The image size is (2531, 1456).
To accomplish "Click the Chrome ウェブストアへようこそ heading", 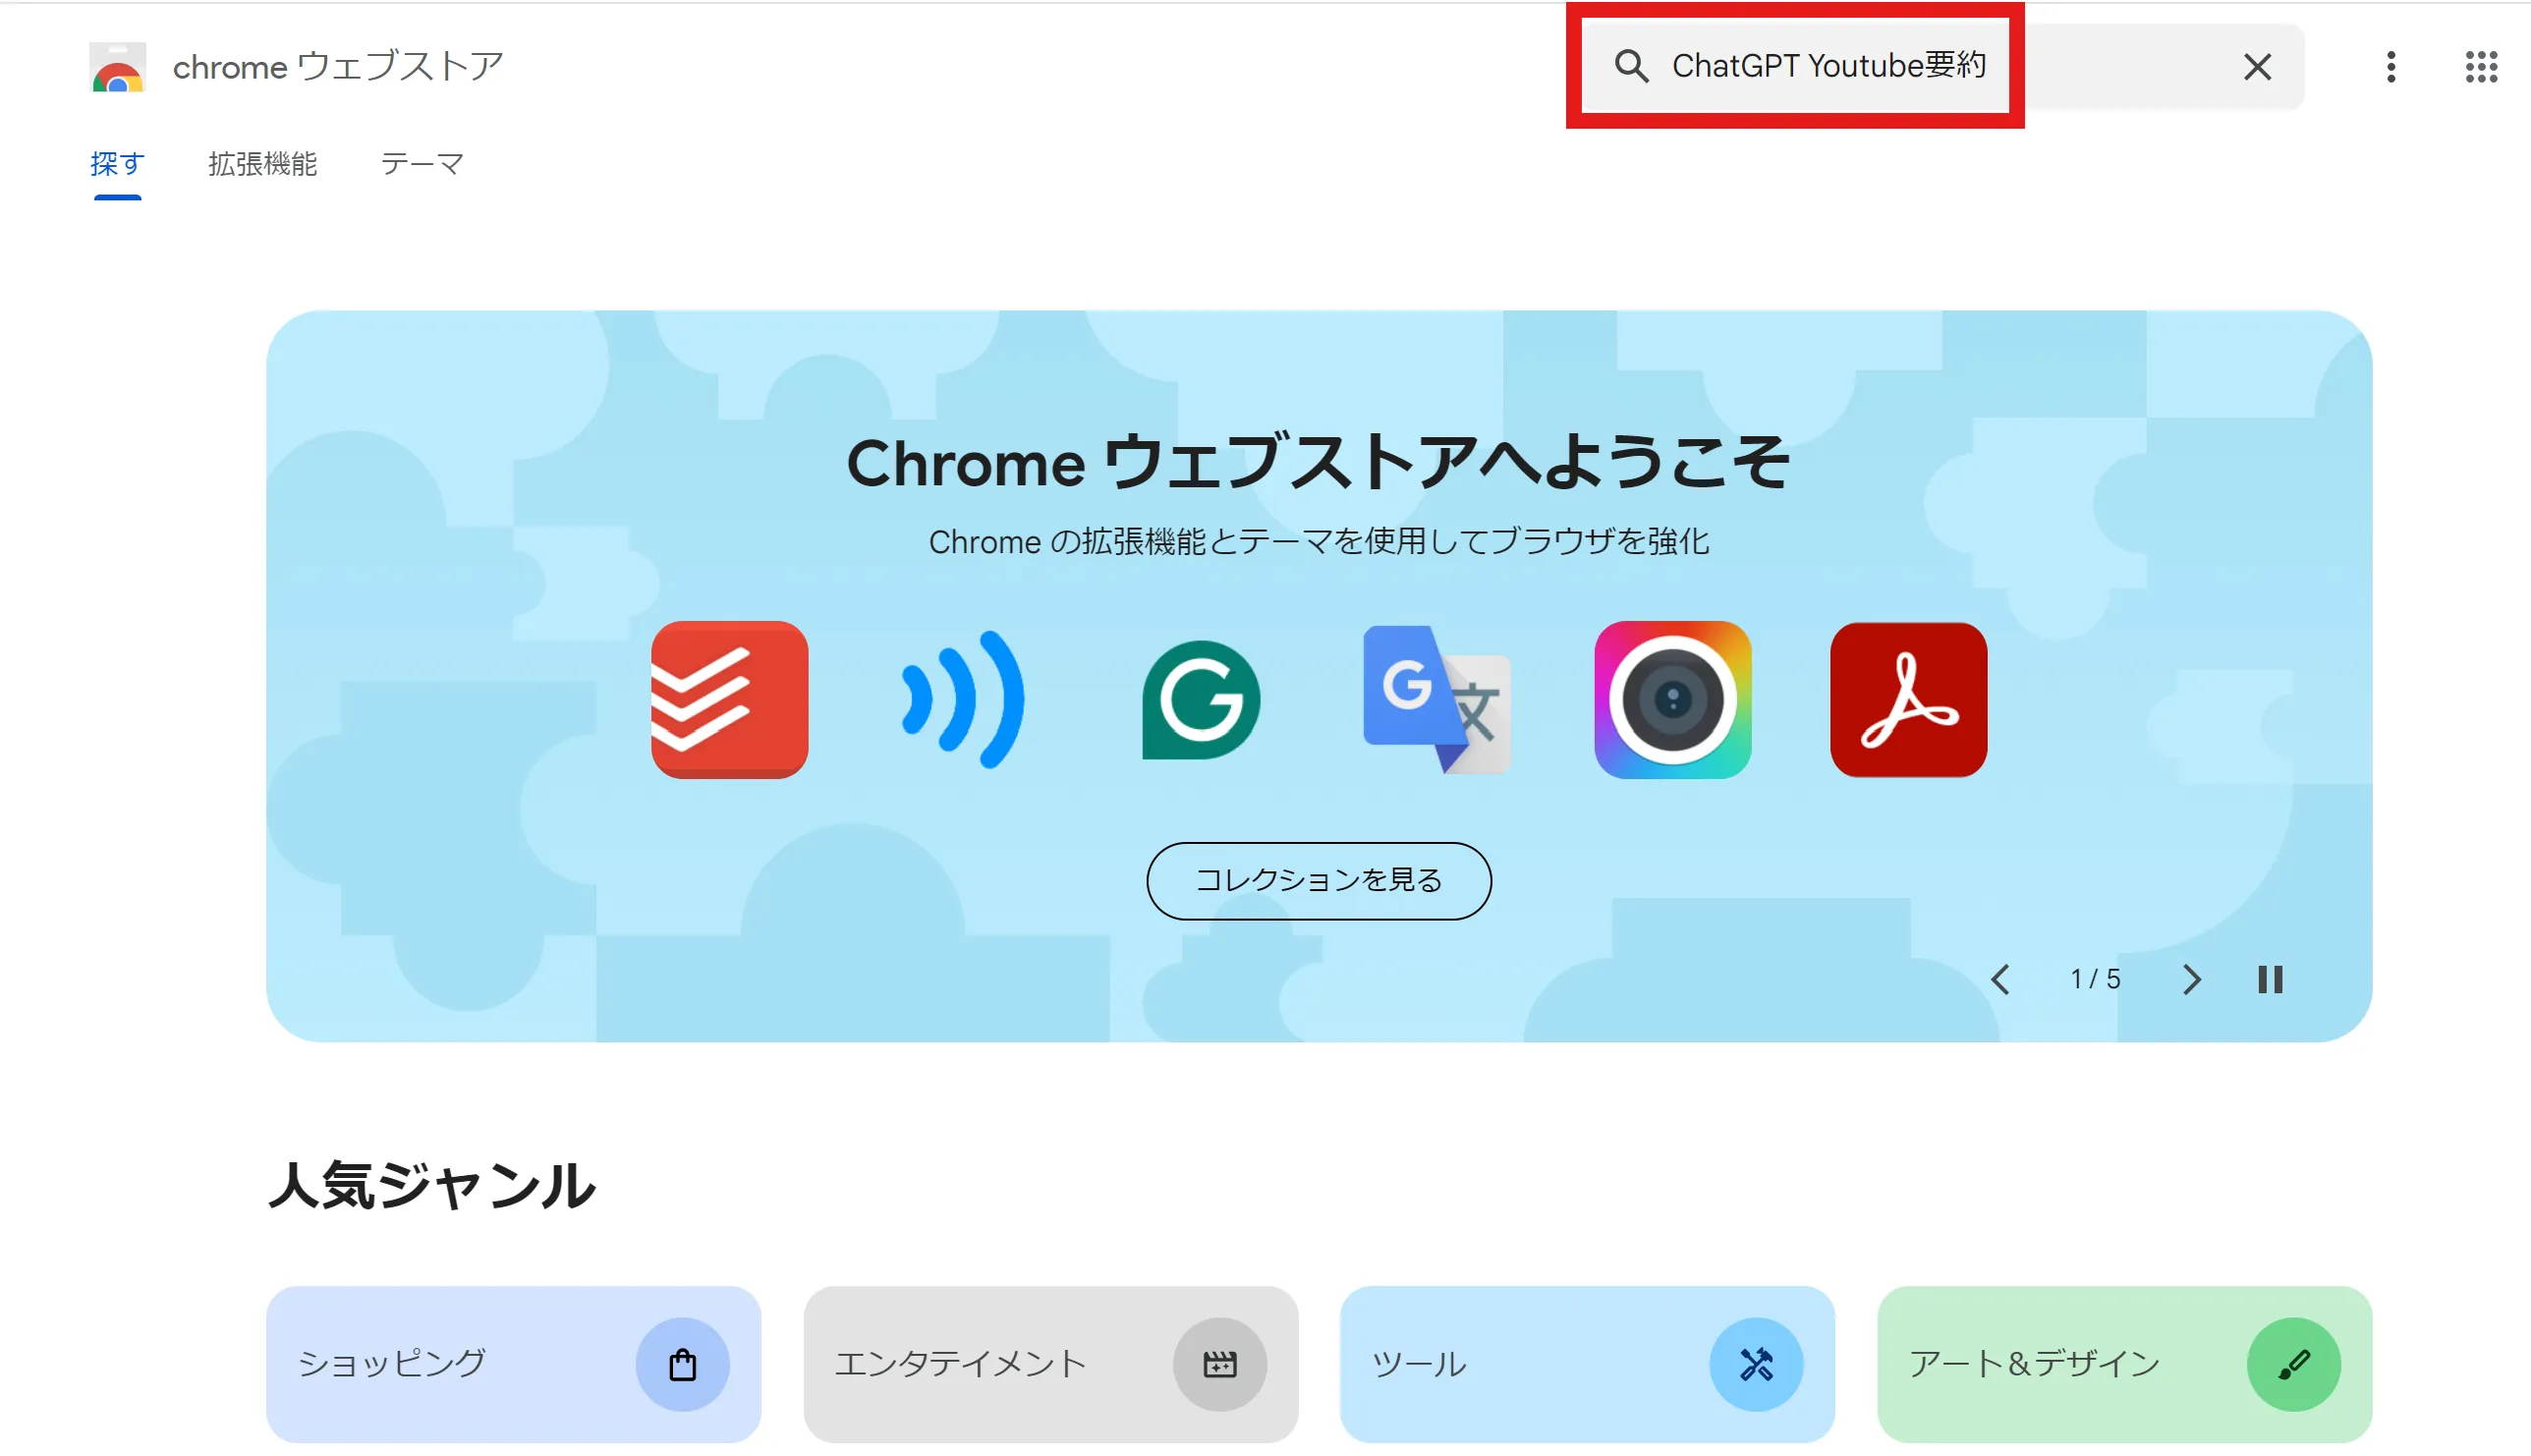I will coord(1318,462).
